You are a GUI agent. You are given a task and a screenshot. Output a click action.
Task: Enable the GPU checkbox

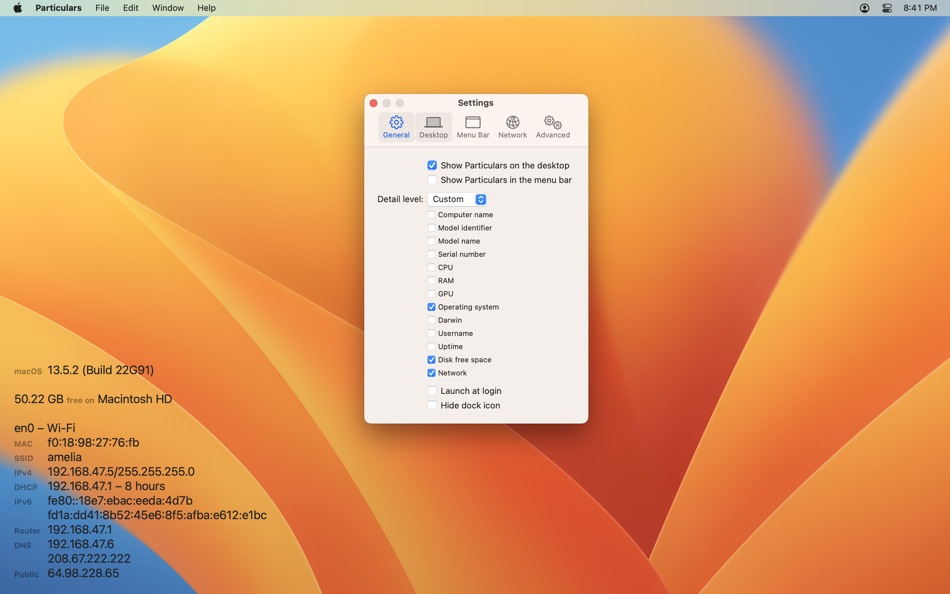tap(431, 293)
